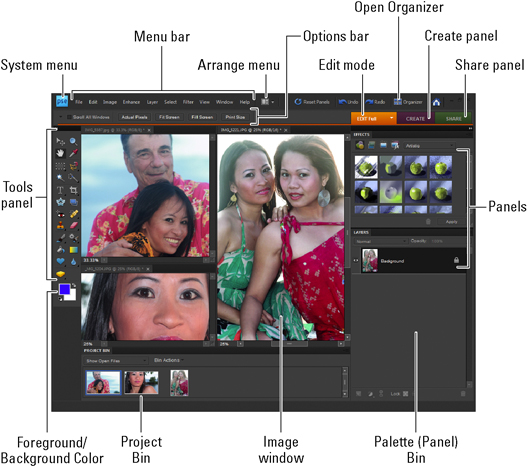Open the Enhance menu

pos(131,102)
